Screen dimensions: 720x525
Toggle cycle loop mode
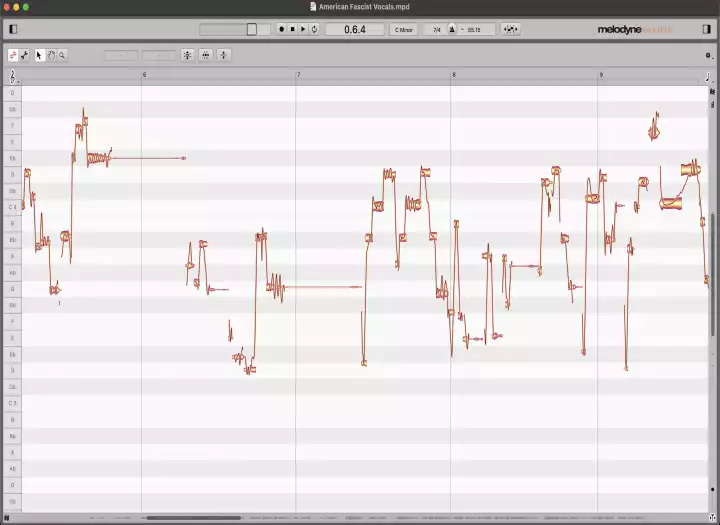(x=315, y=29)
